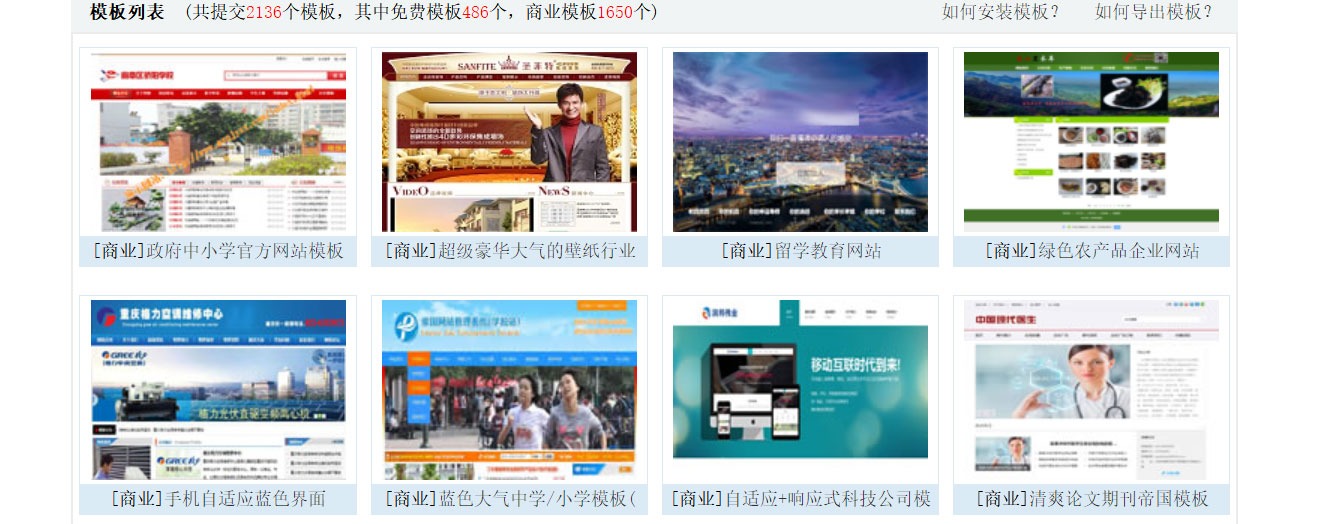
Task: Click the title link [商业]超级豪华大气的壁纸行业
Action: [509, 251]
